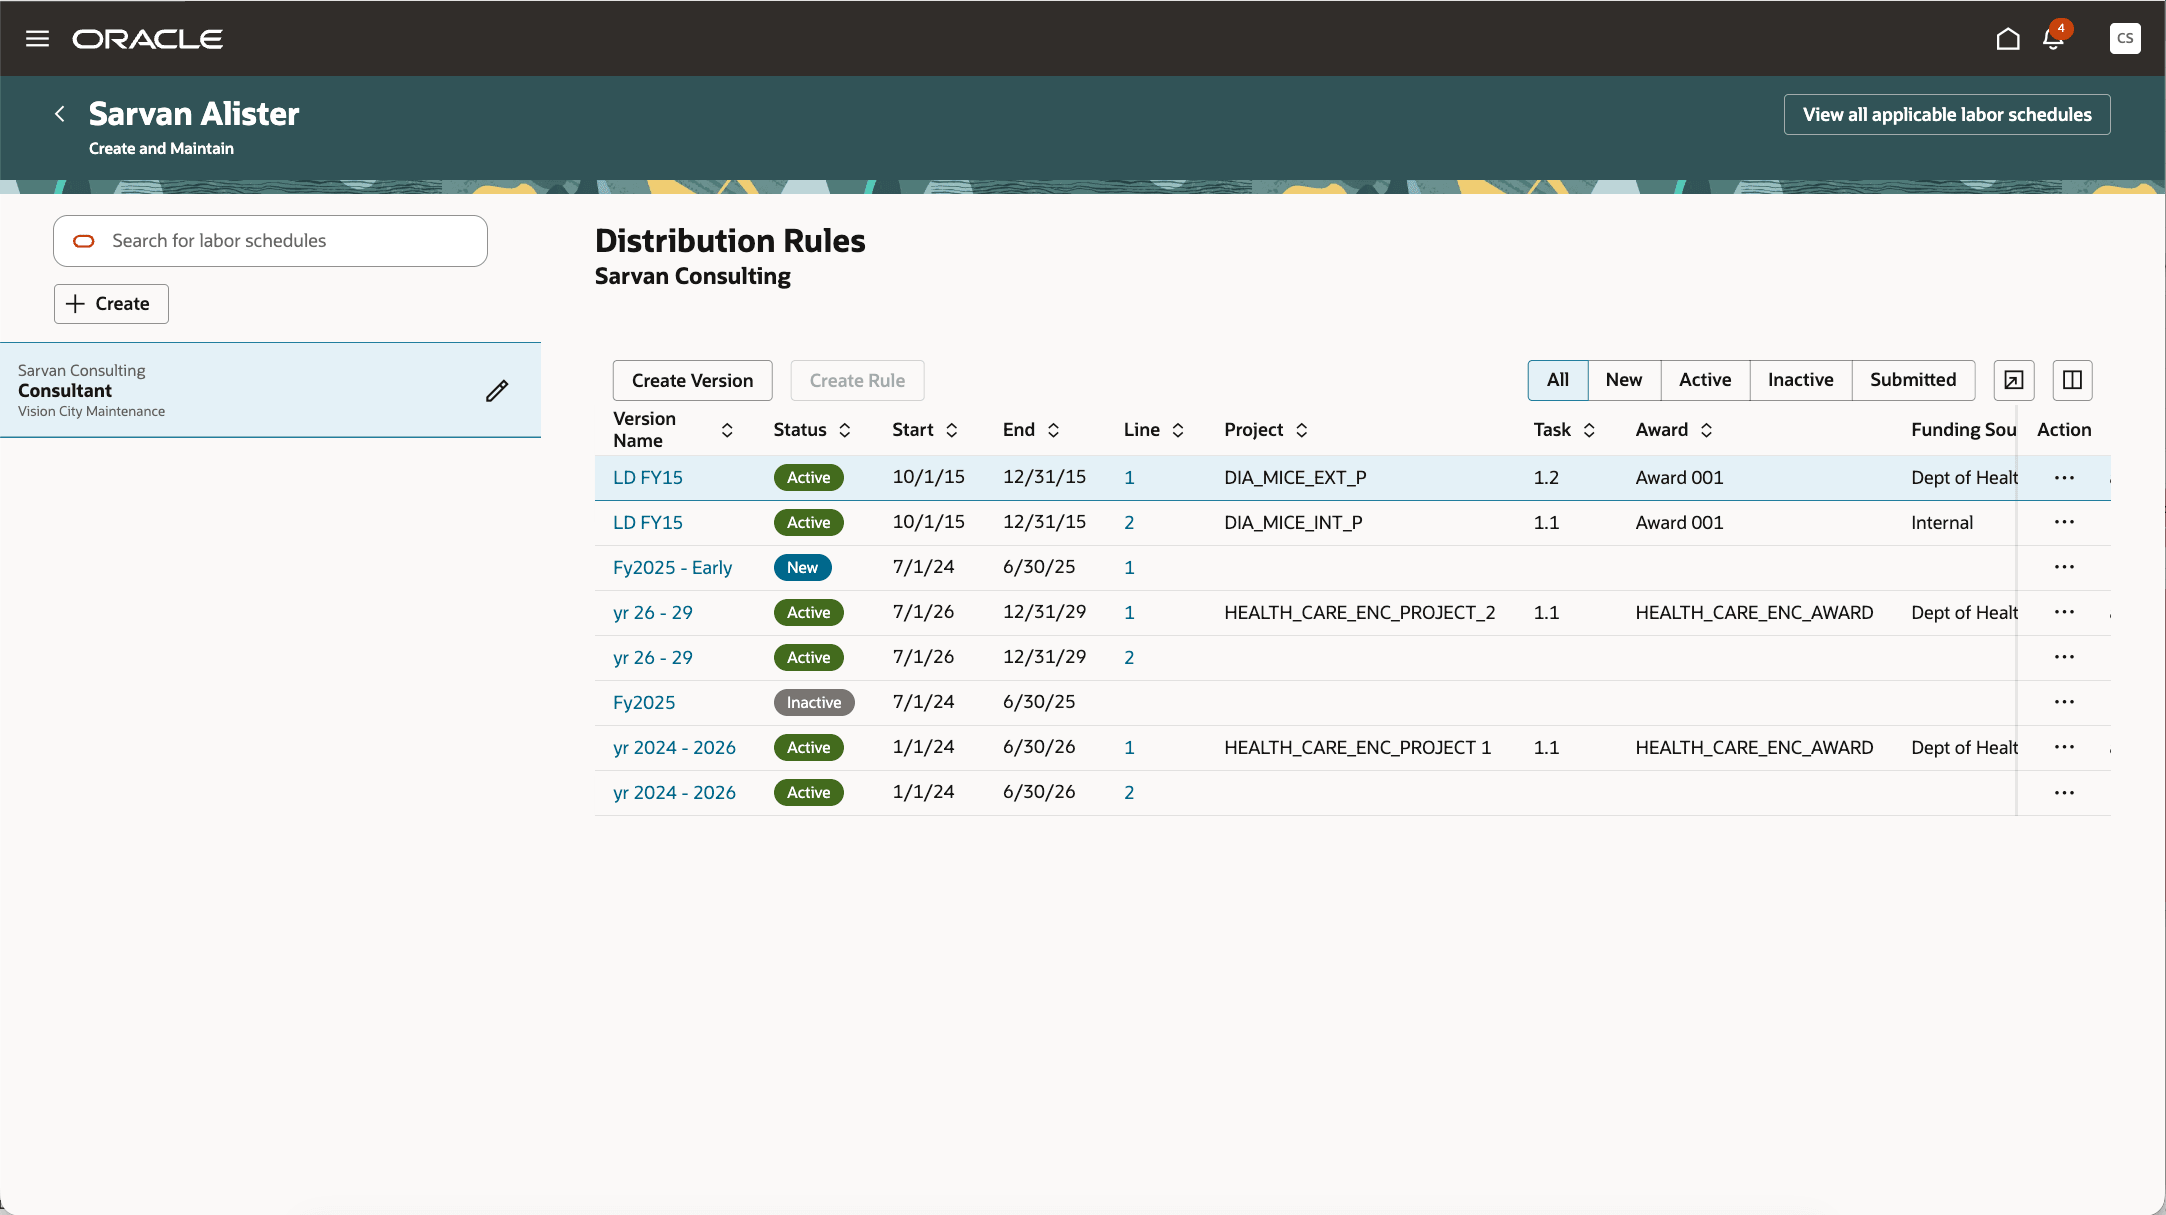Screen dimensions: 2166x1215
Task: Click the DIA_MICE_EXT_P project cell
Action: click(x=1295, y=478)
